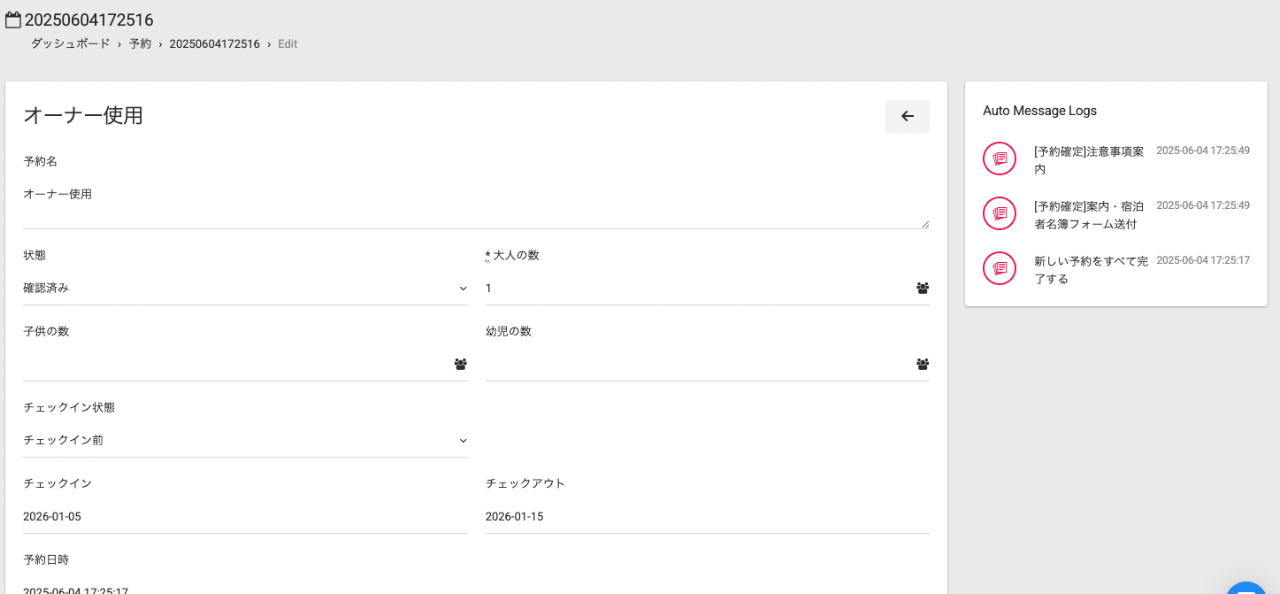Grab the 予約名 textarea resize handle
The height and width of the screenshot is (594, 1280).
pyautogui.click(x=925, y=224)
